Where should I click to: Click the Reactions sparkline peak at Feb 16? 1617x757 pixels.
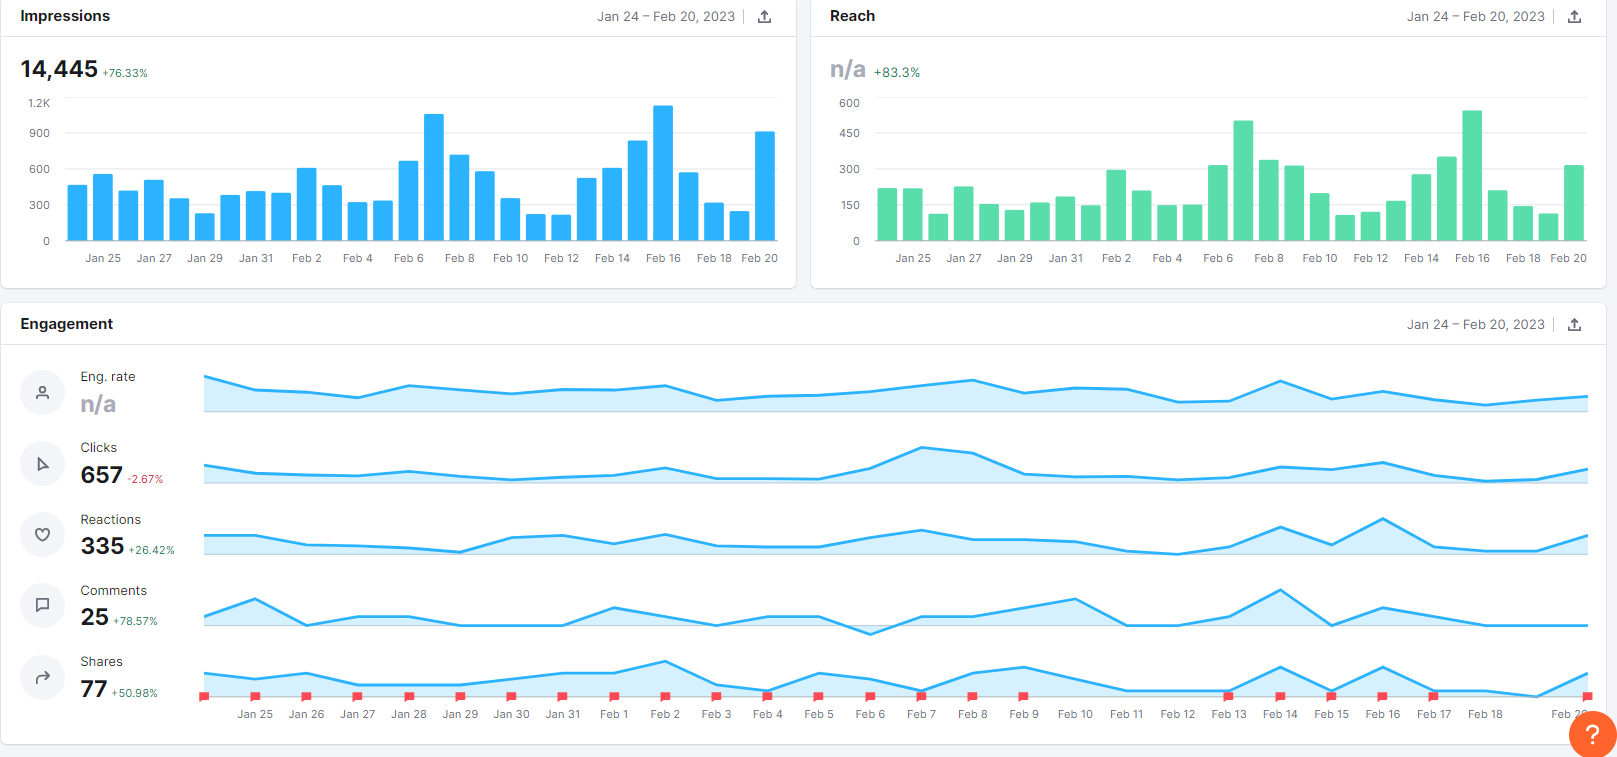[x=1383, y=519]
